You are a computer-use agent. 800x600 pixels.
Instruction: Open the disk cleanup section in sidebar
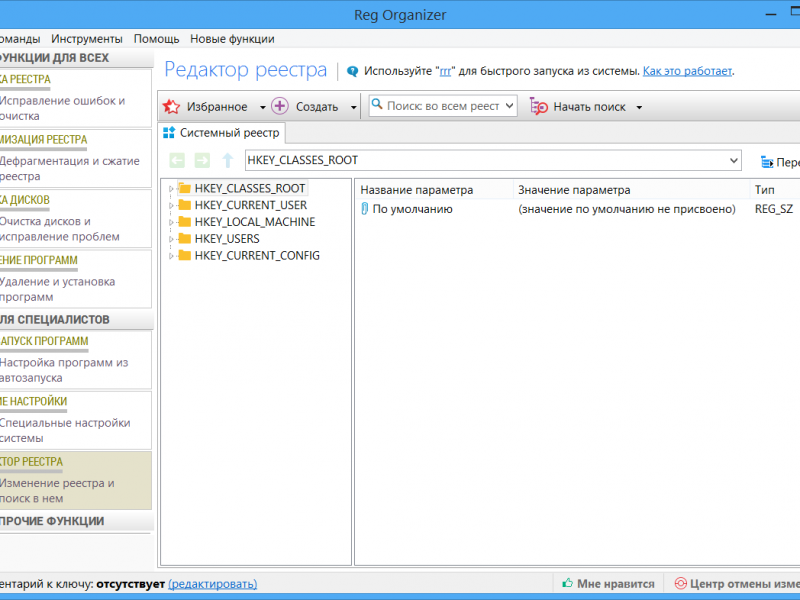coord(76,218)
